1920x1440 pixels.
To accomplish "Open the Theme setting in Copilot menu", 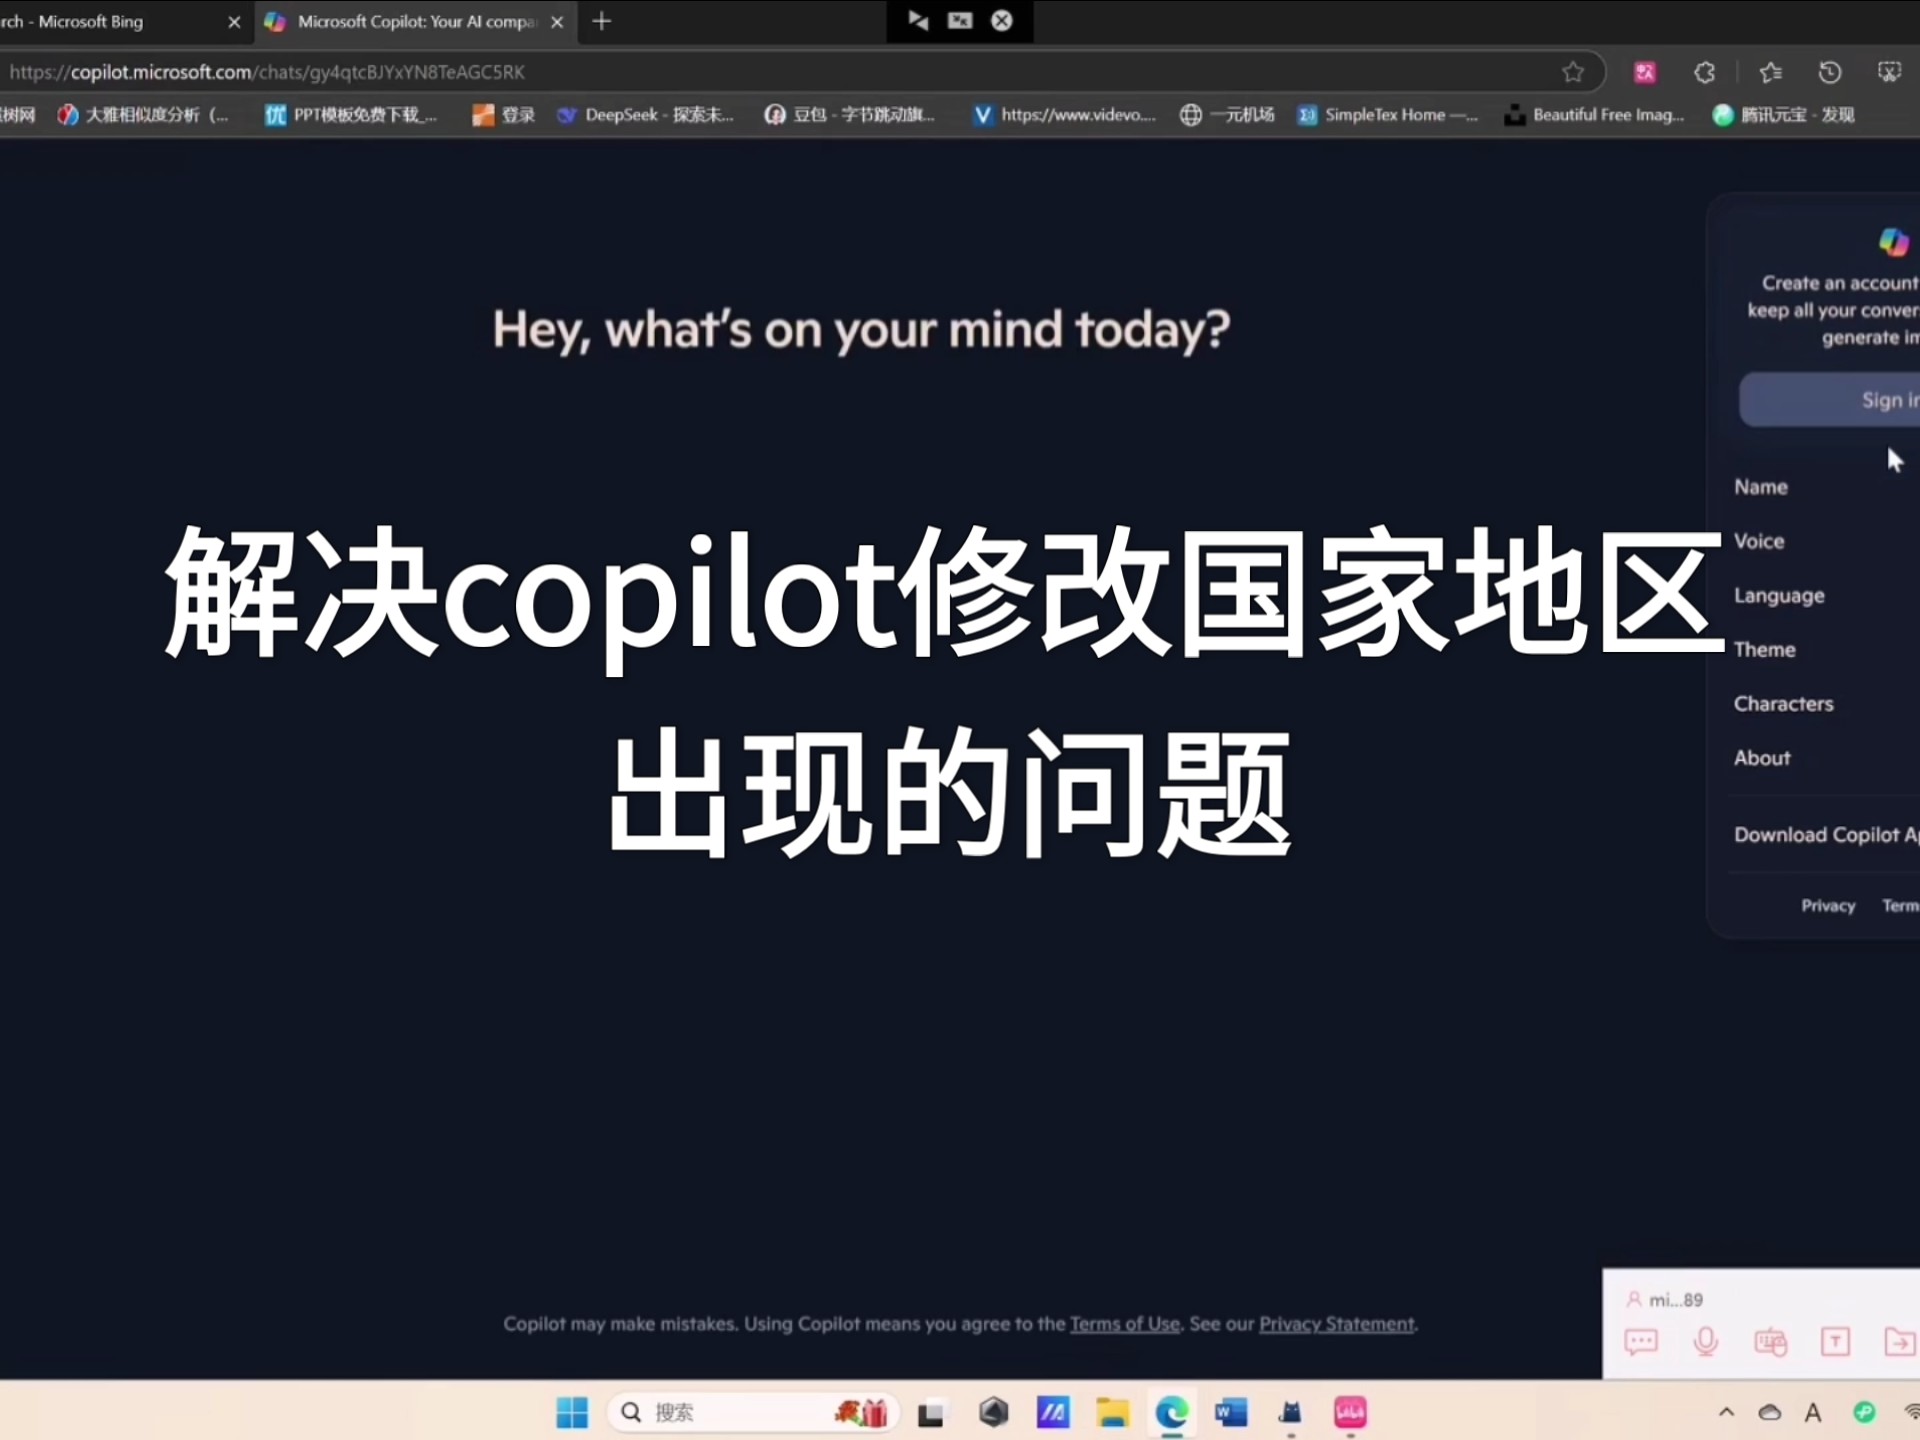I will pos(1764,650).
